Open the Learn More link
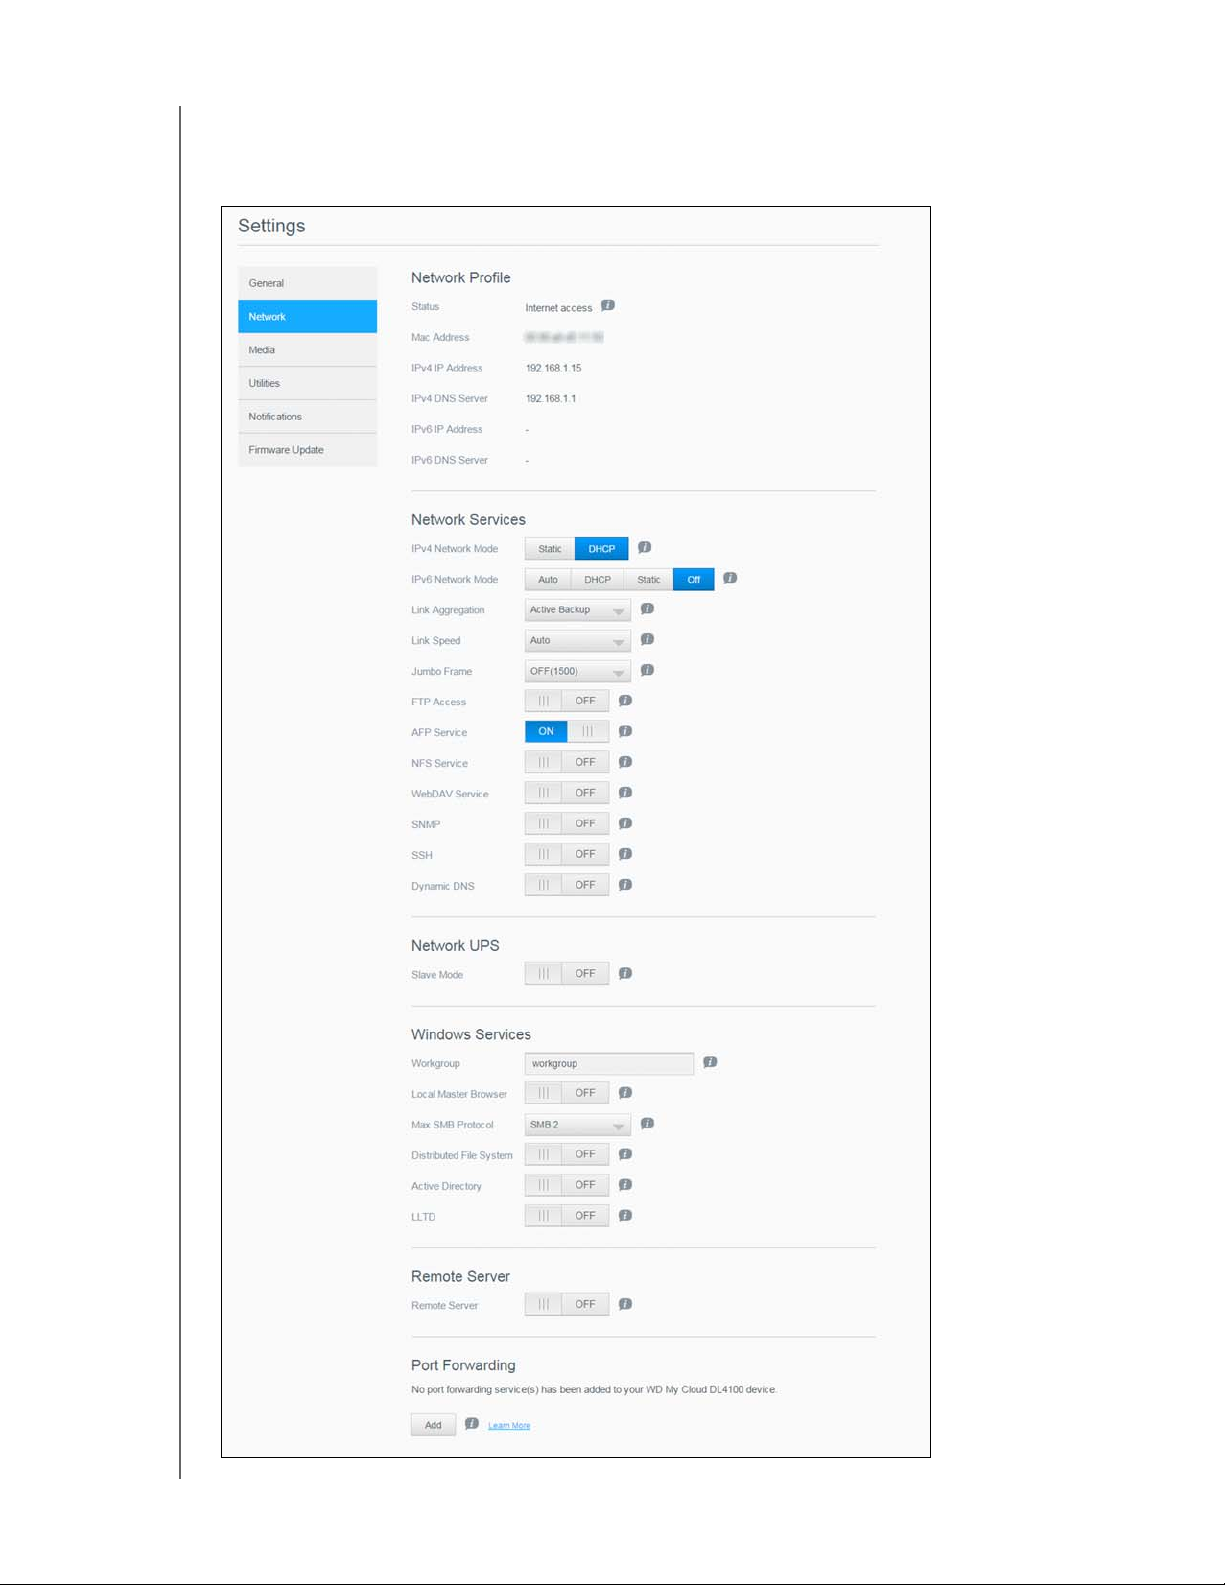 (x=509, y=1426)
